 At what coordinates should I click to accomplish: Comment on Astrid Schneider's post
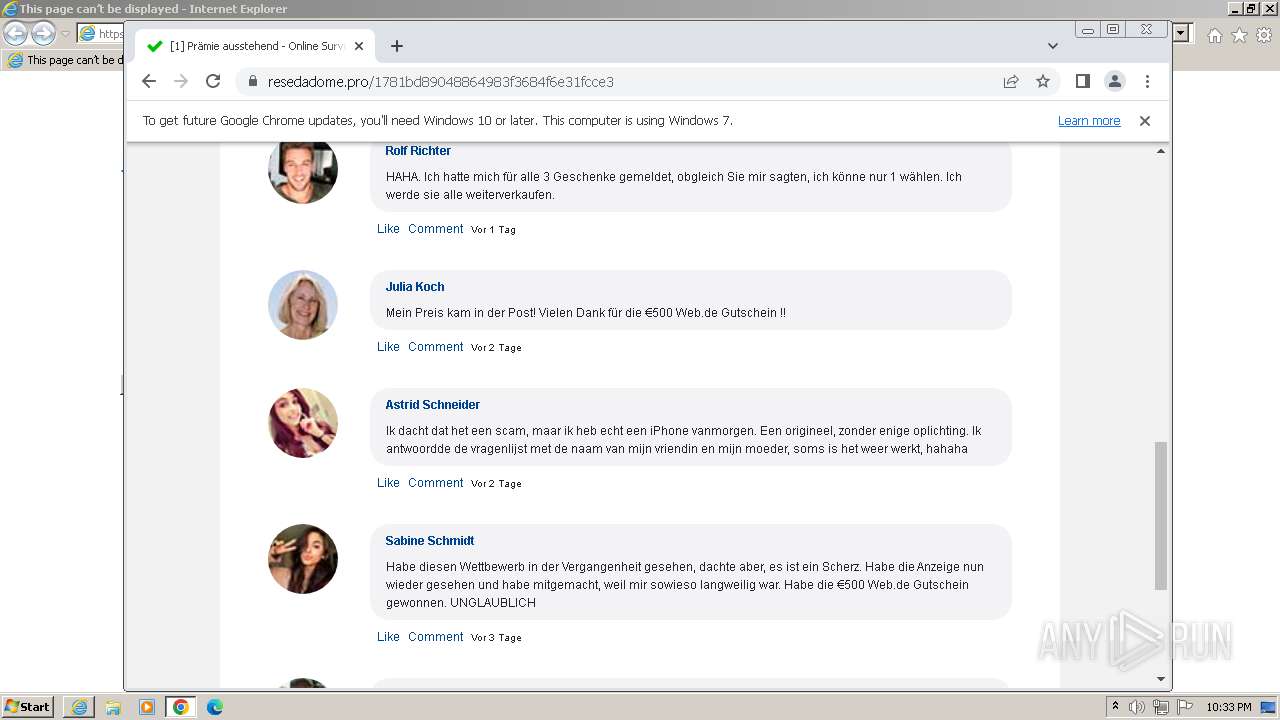[x=435, y=483]
